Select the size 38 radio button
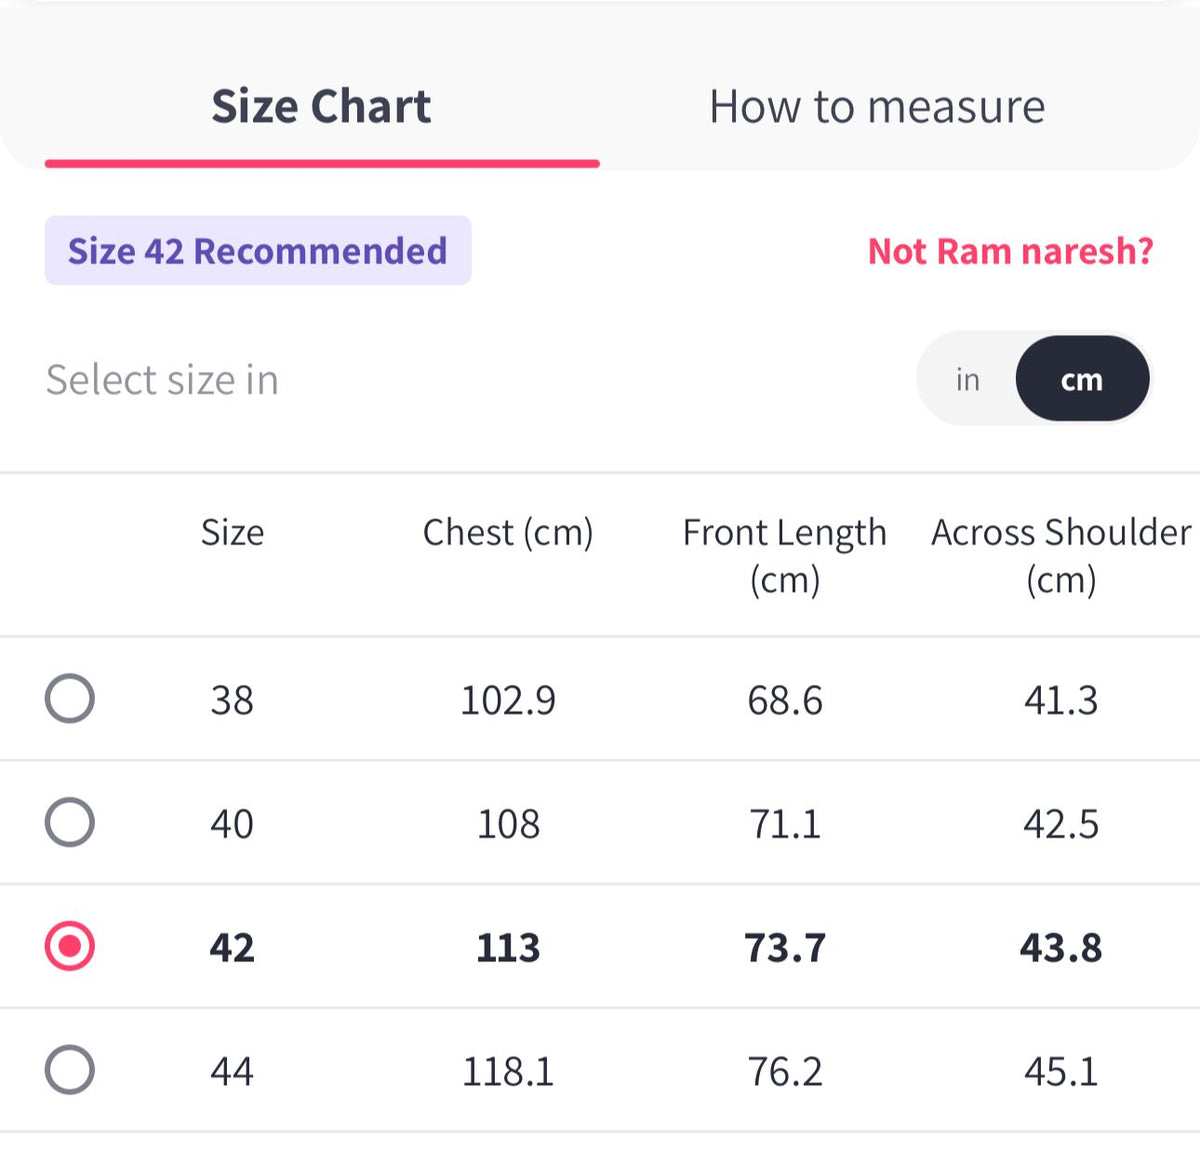Image resolution: width=1200 pixels, height=1152 pixels. 70,698
